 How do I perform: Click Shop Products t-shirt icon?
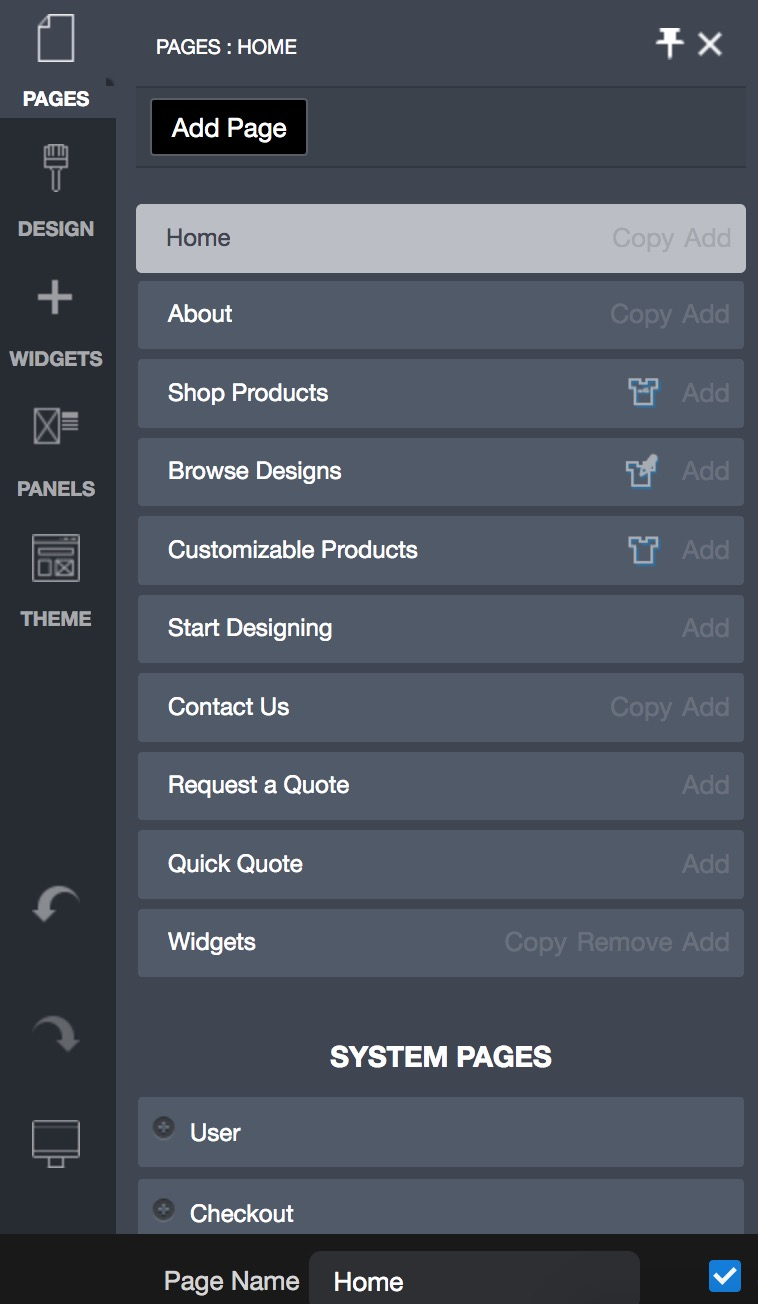(x=643, y=392)
